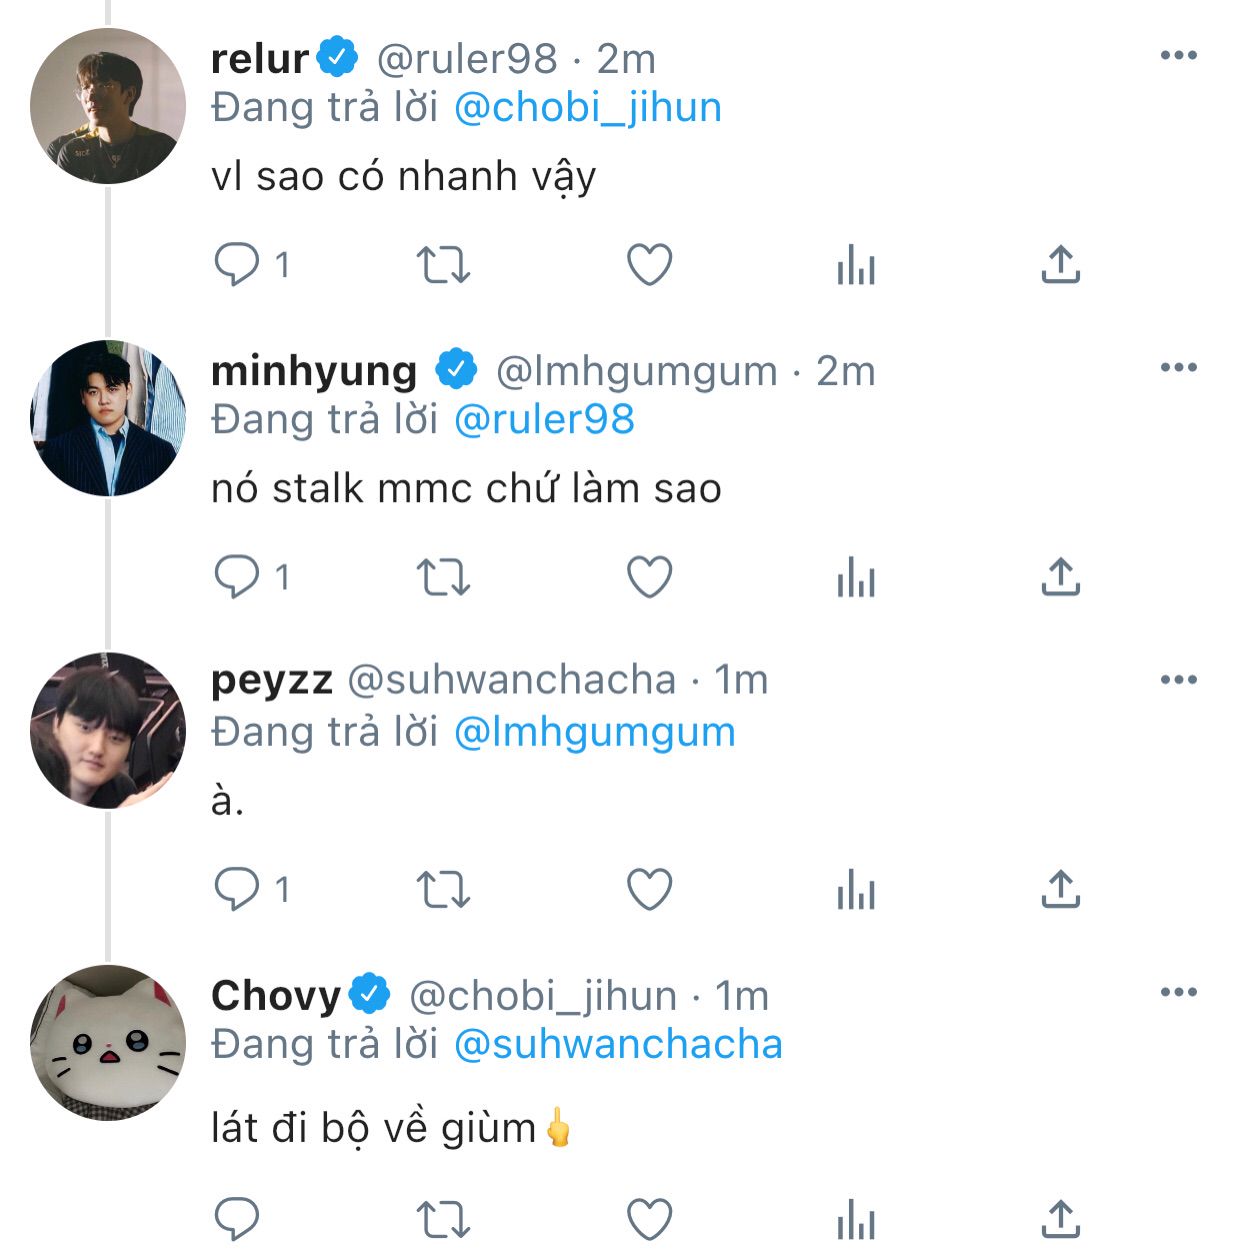The width and height of the screenshot is (1242, 1258).
Task: View analytics for relur's tweet
Action: [x=856, y=265]
